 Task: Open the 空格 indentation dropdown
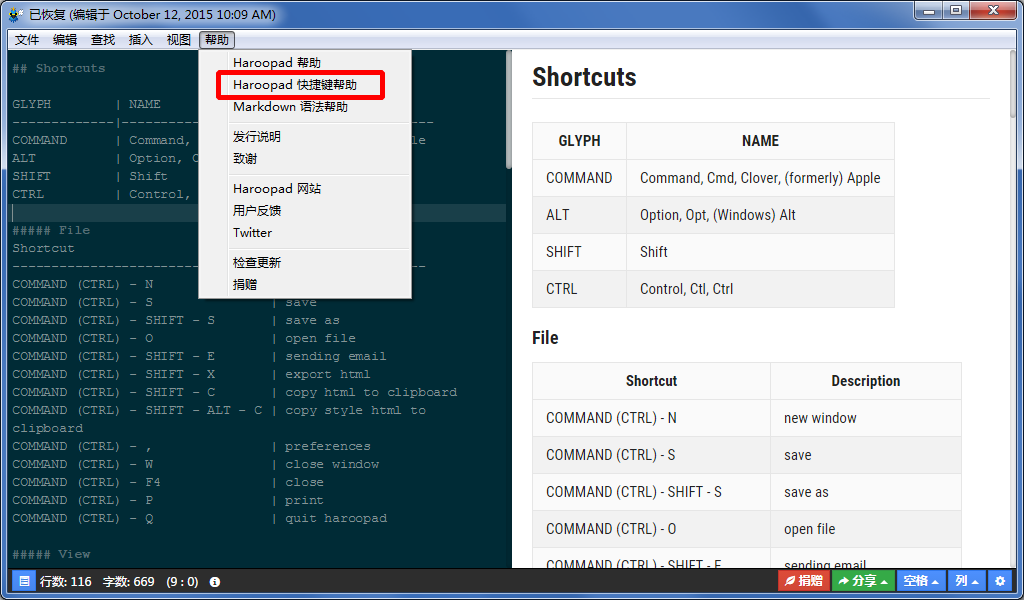pos(920,580)
